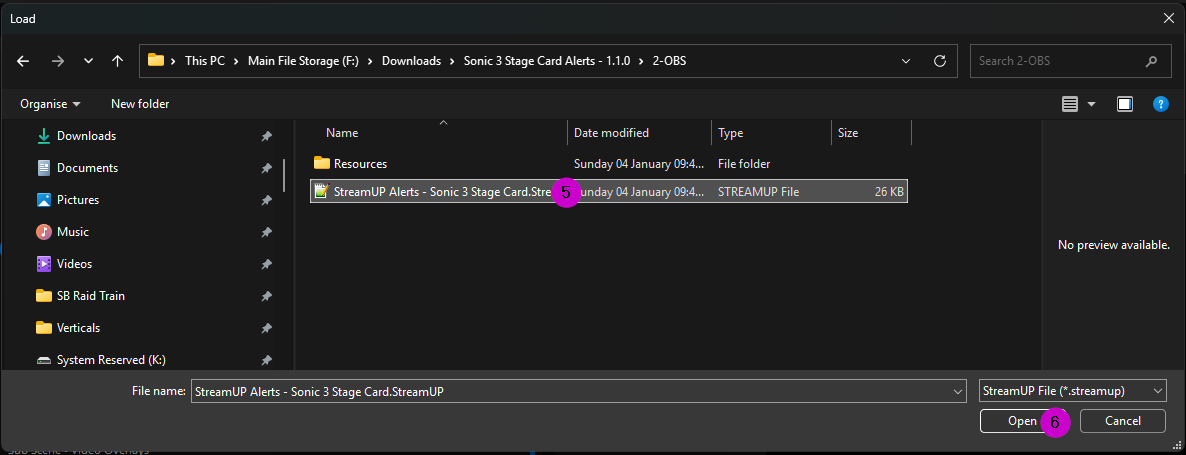Open the Help button
Image resolution: width=1186 pixels, height=455 pixels.
(1161, 104)
